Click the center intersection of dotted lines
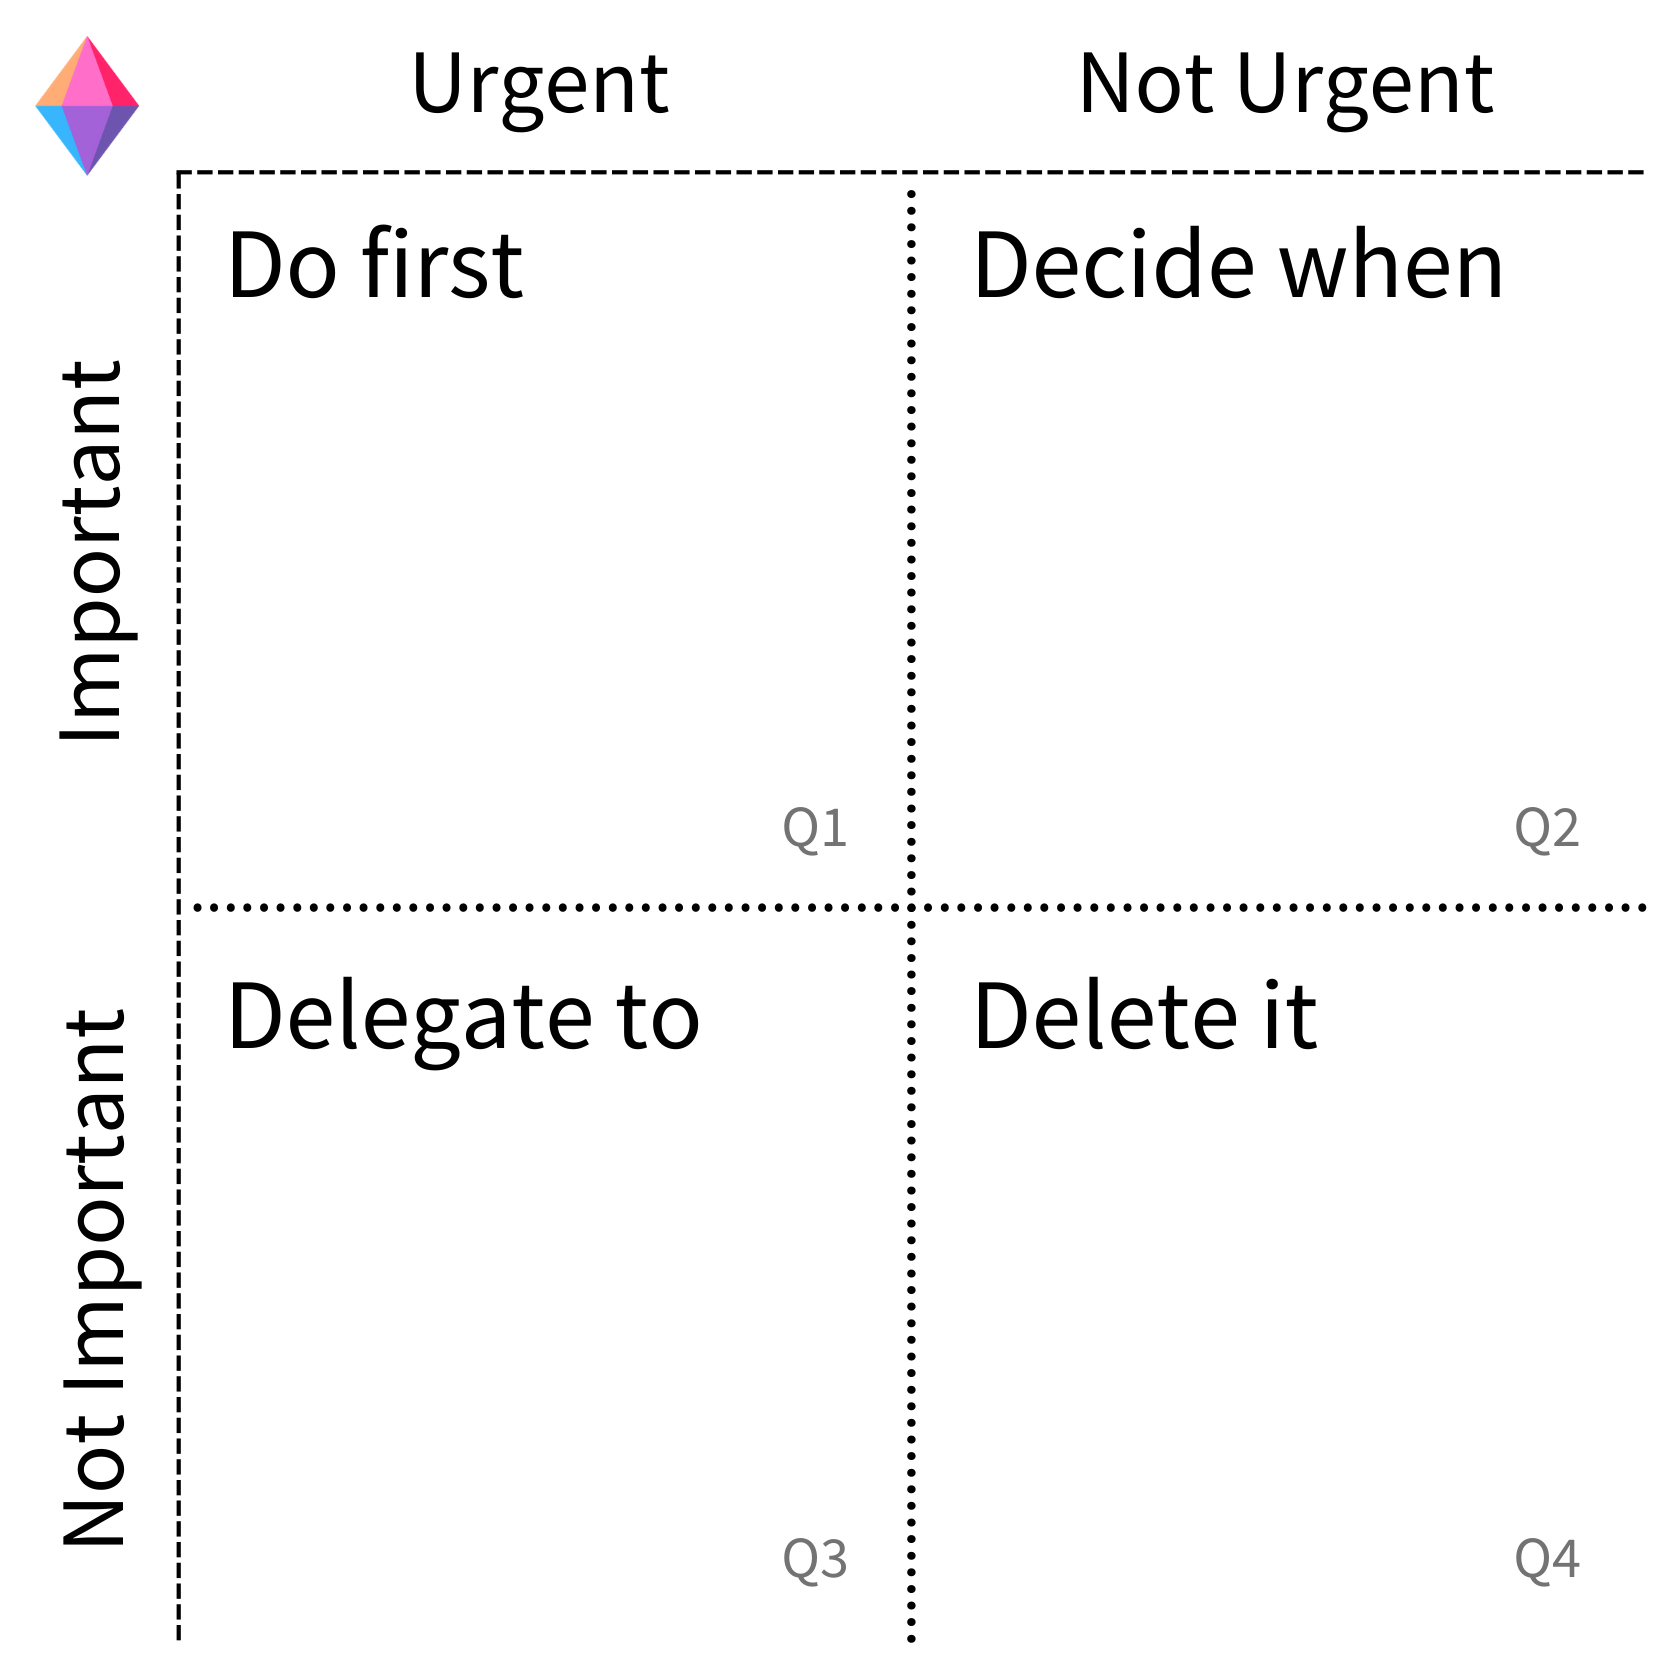The image size is (1654, 1654). (x=911, y=907)
